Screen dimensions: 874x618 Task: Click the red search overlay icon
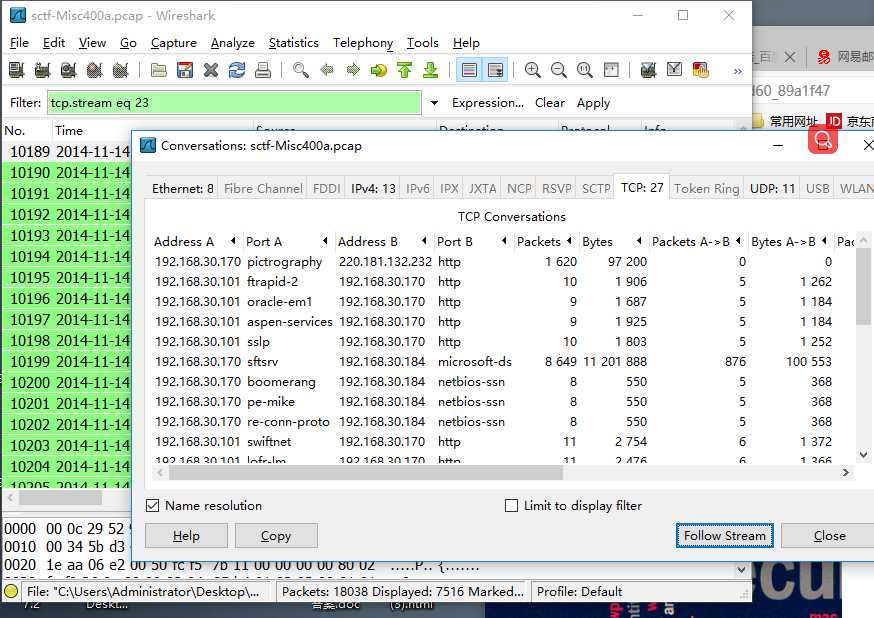click(823, 140)
